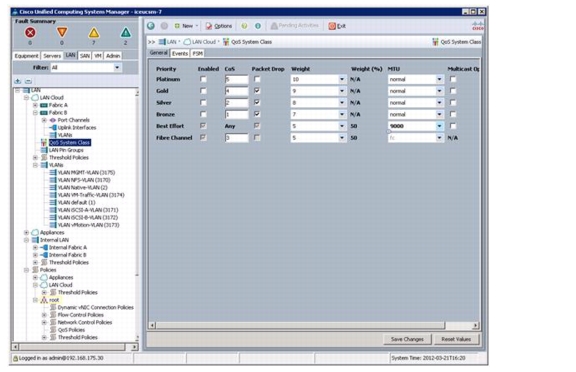Switch to the Admin tab
The image size is (576, 372).
pyautogui.click(x=113, y=56)
